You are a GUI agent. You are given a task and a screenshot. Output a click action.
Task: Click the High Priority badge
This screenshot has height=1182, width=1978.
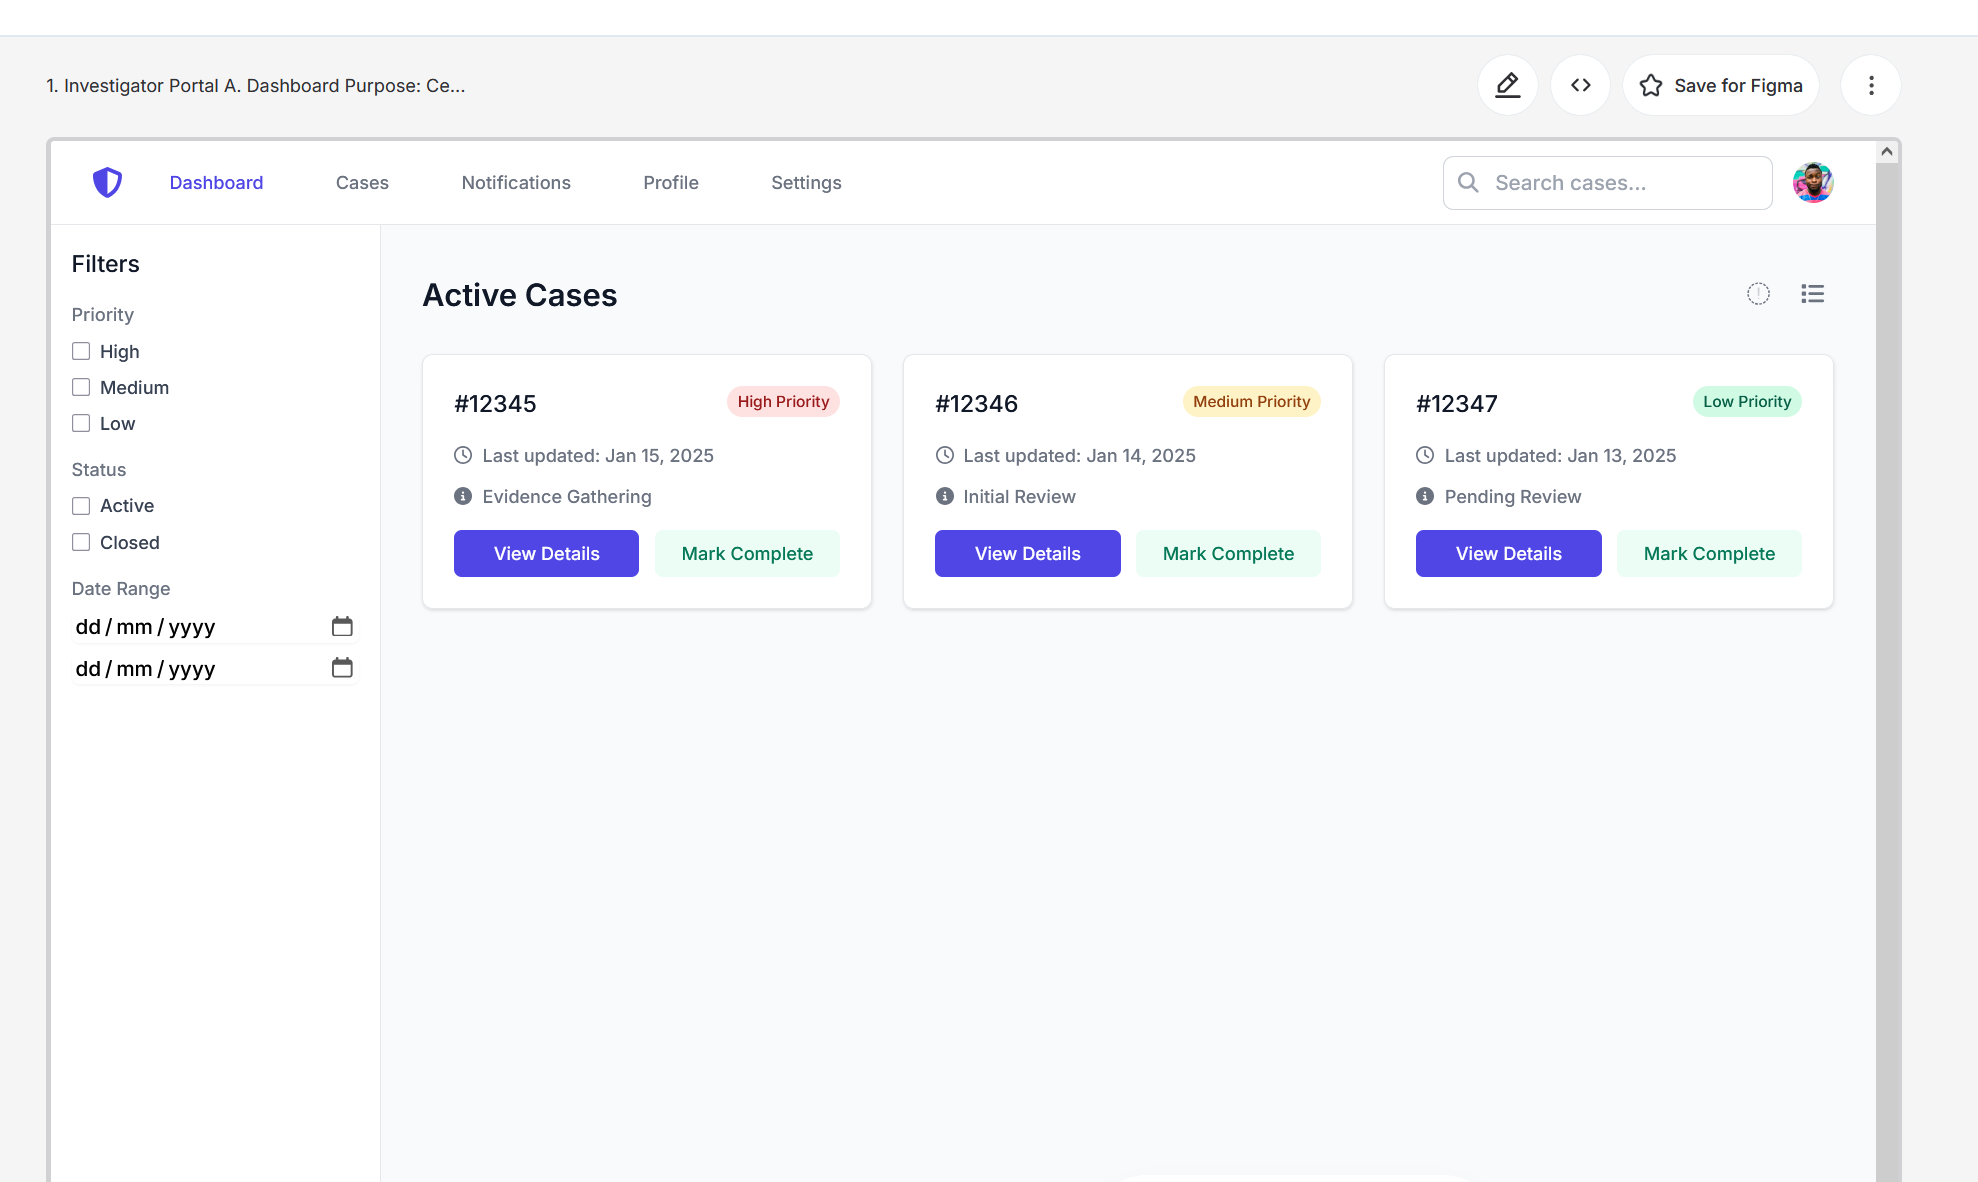click(x=783, y=401)
